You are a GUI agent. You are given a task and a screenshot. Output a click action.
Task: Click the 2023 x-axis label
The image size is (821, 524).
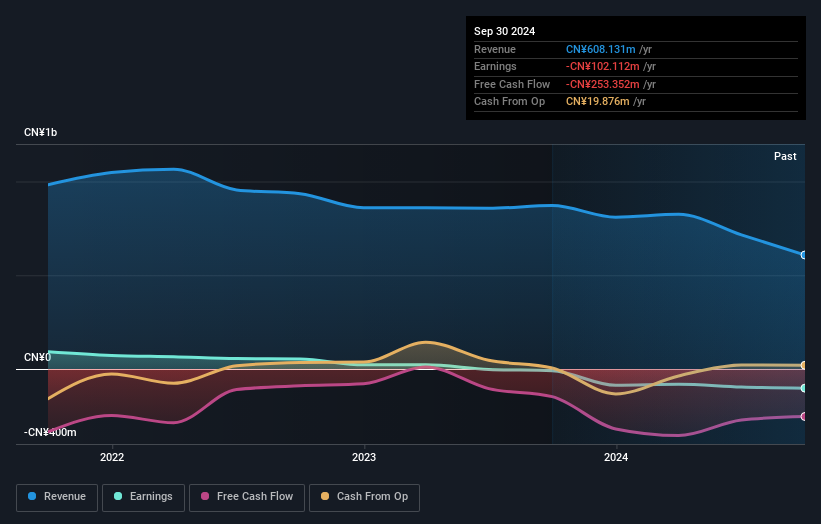[x=364, y=458]
